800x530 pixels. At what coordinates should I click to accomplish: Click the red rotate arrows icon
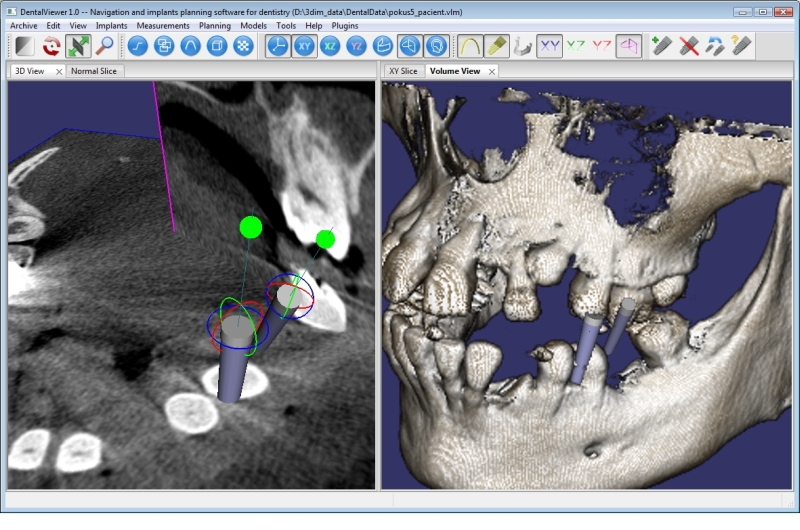pyautogui.click(x=51, y=46)
